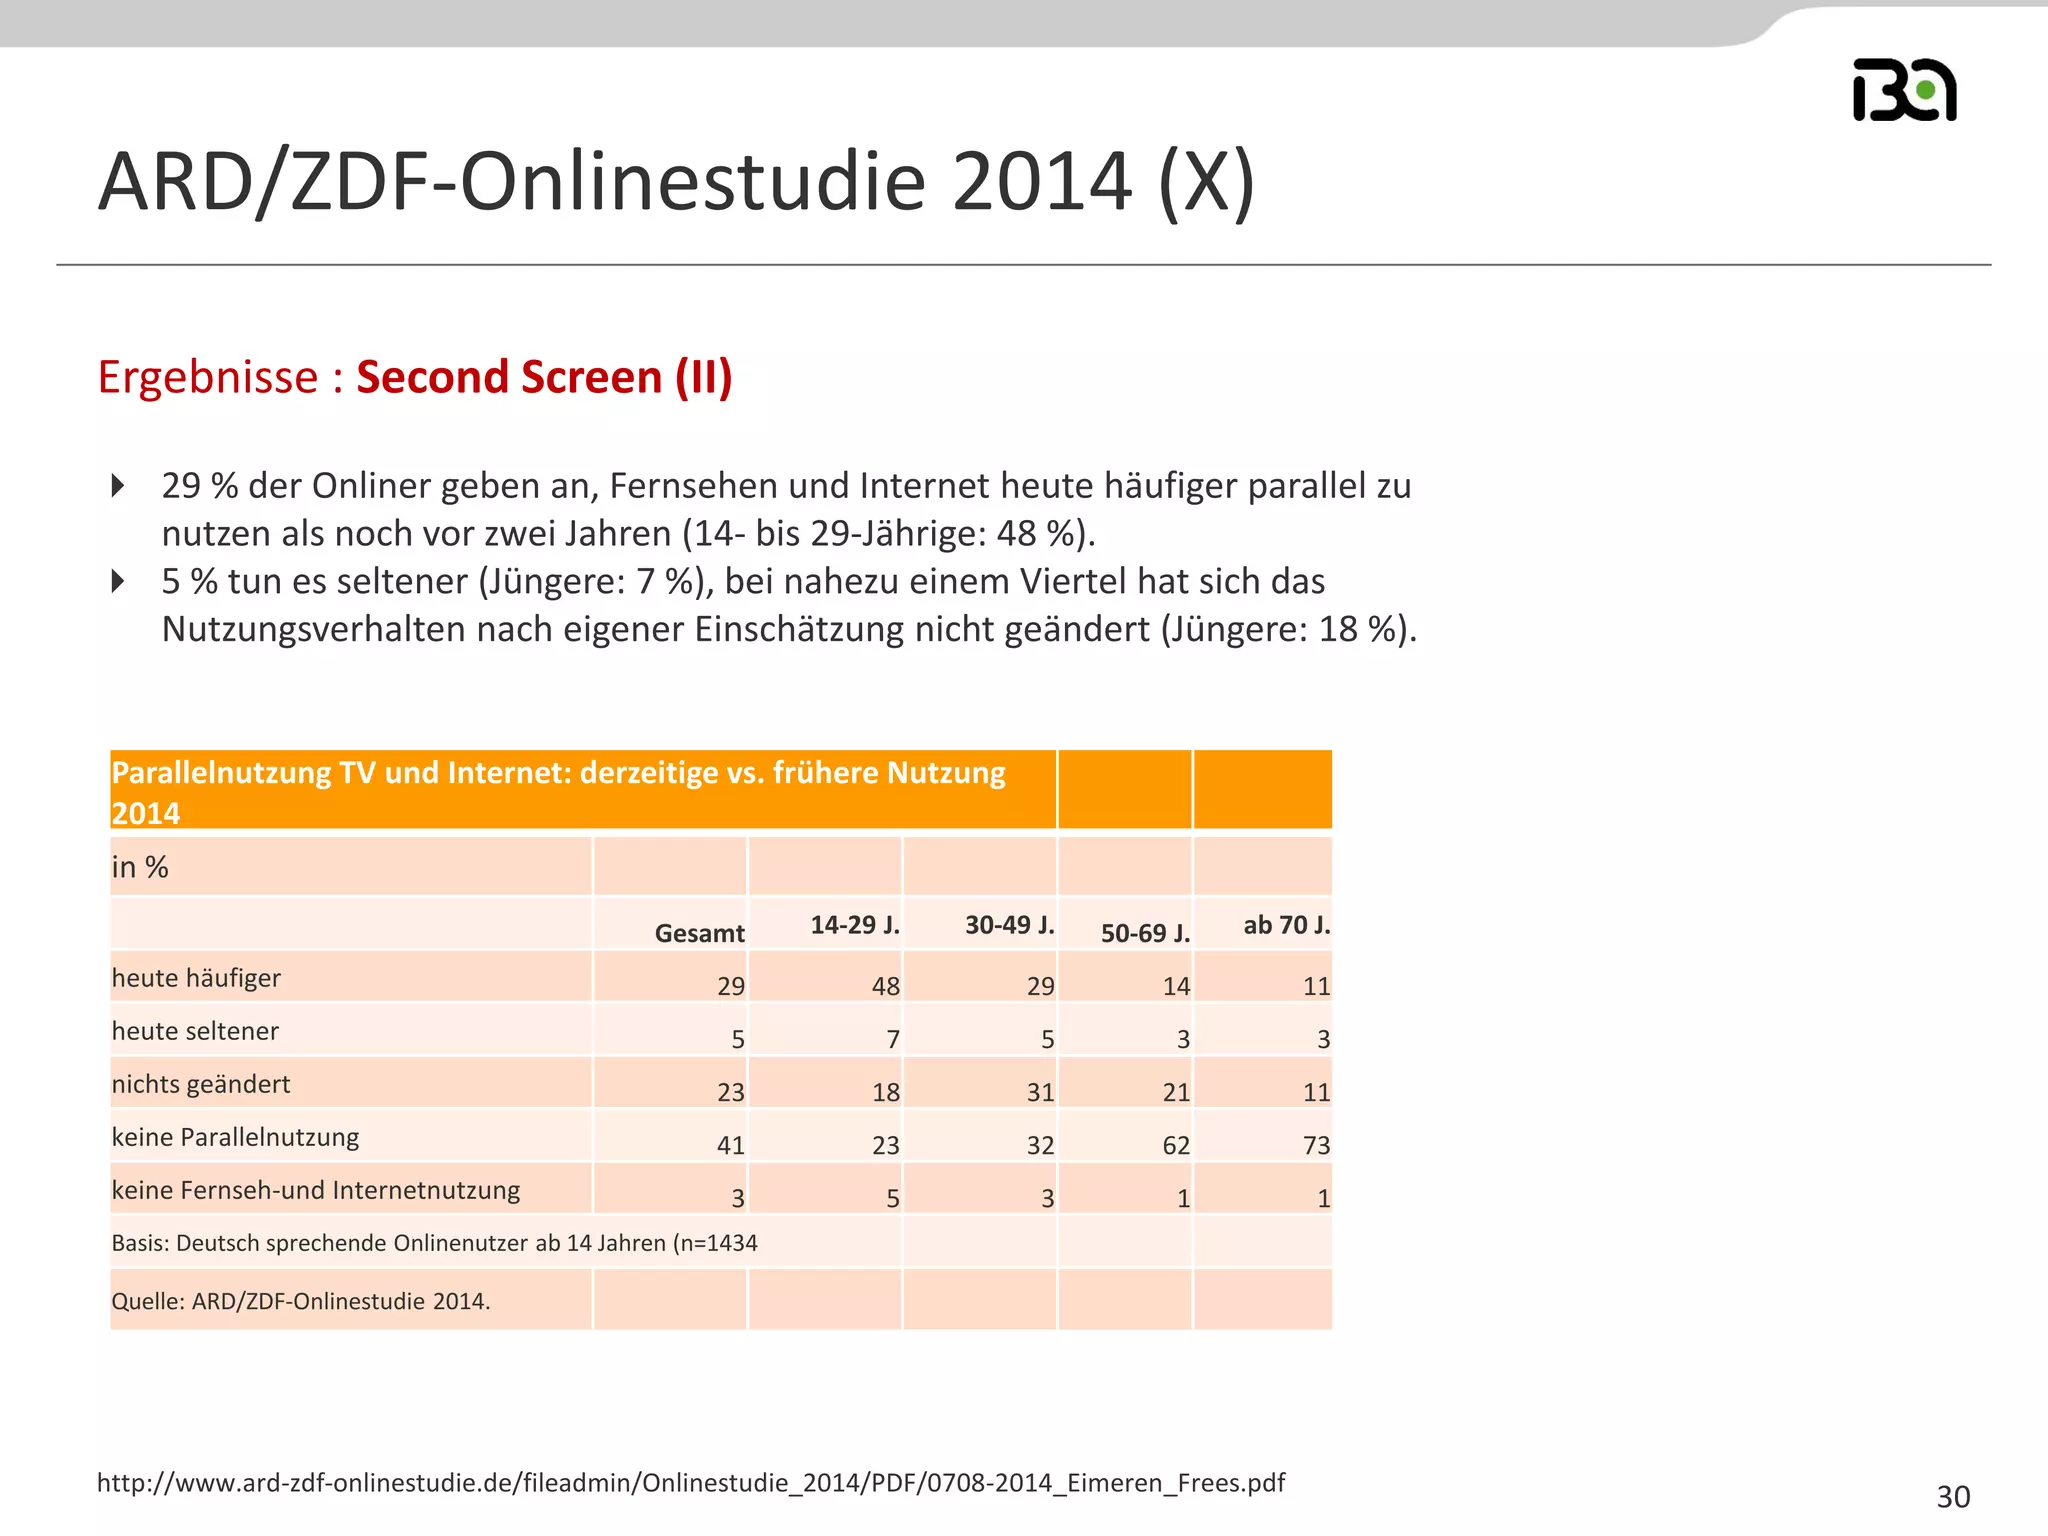Viewport: 2048px width, 1536px height.
Task: Click the 50-69 J. value 3 for heute seltener
Action: (x=1184, y=1039)
